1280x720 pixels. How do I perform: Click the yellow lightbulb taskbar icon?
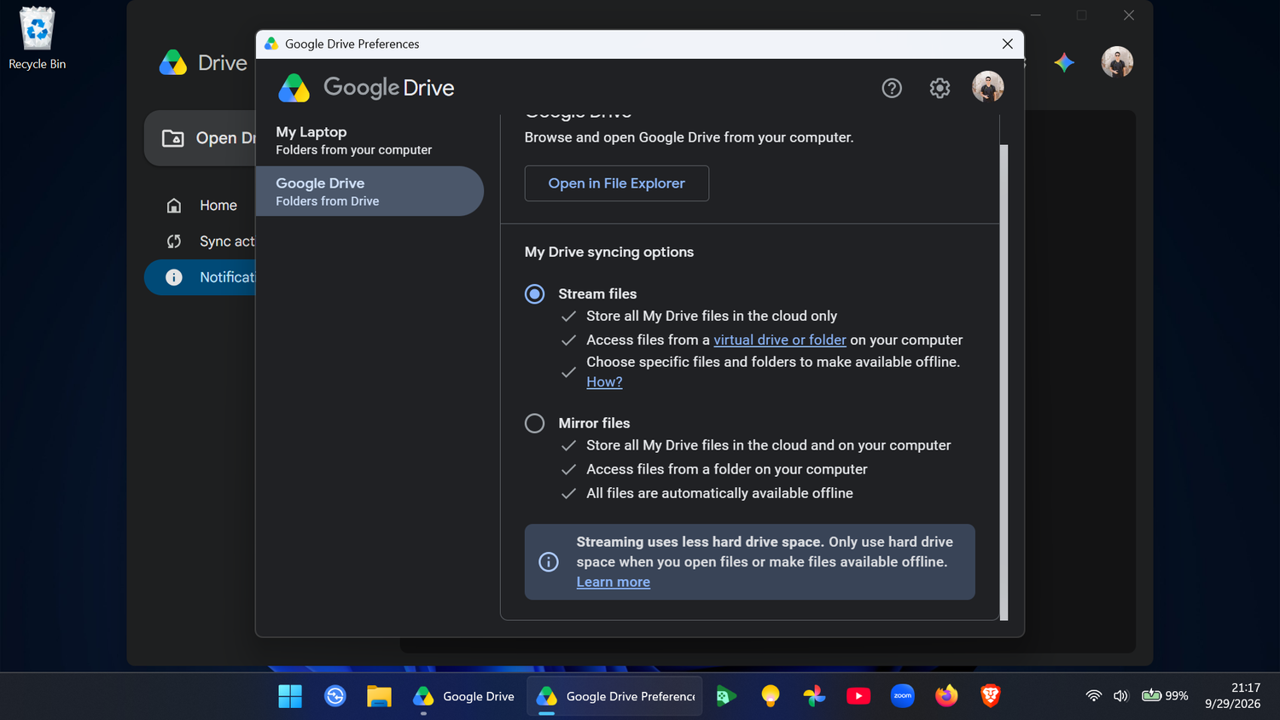click(770, 696)
